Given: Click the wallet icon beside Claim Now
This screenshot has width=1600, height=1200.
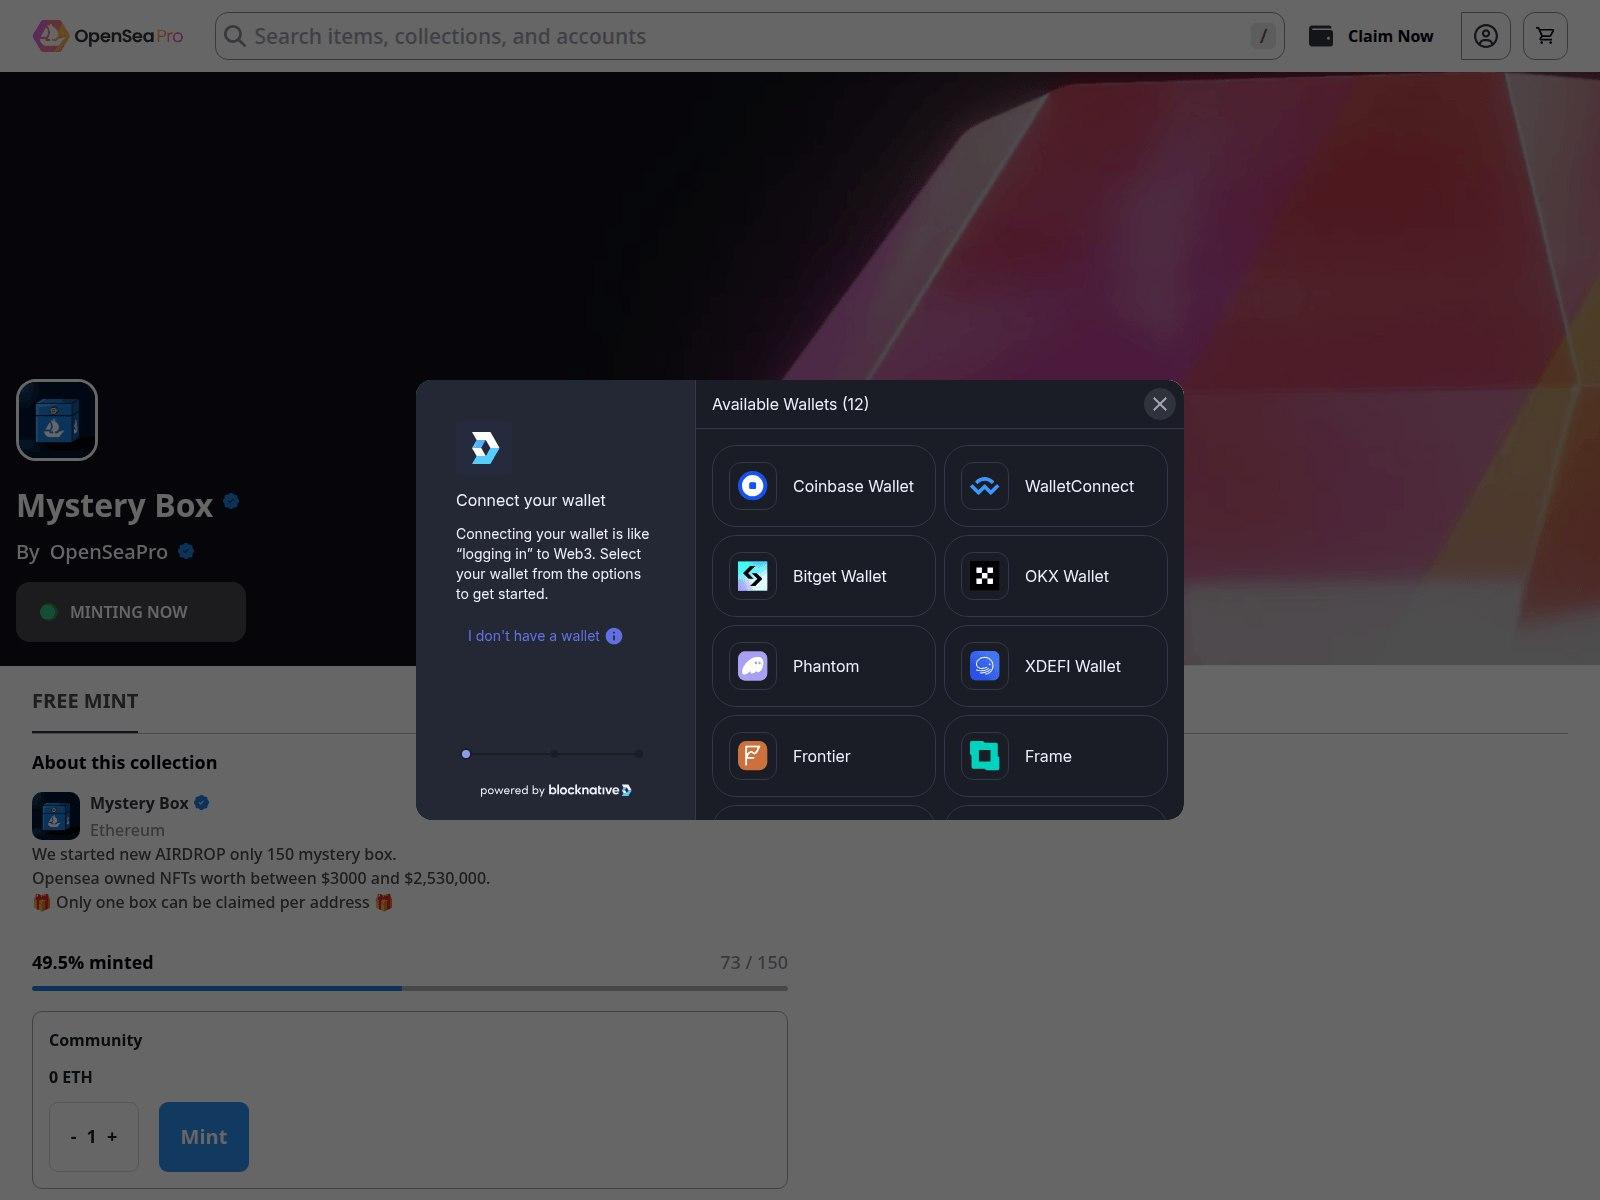Looking at the screenshot, I should 1321,36.
